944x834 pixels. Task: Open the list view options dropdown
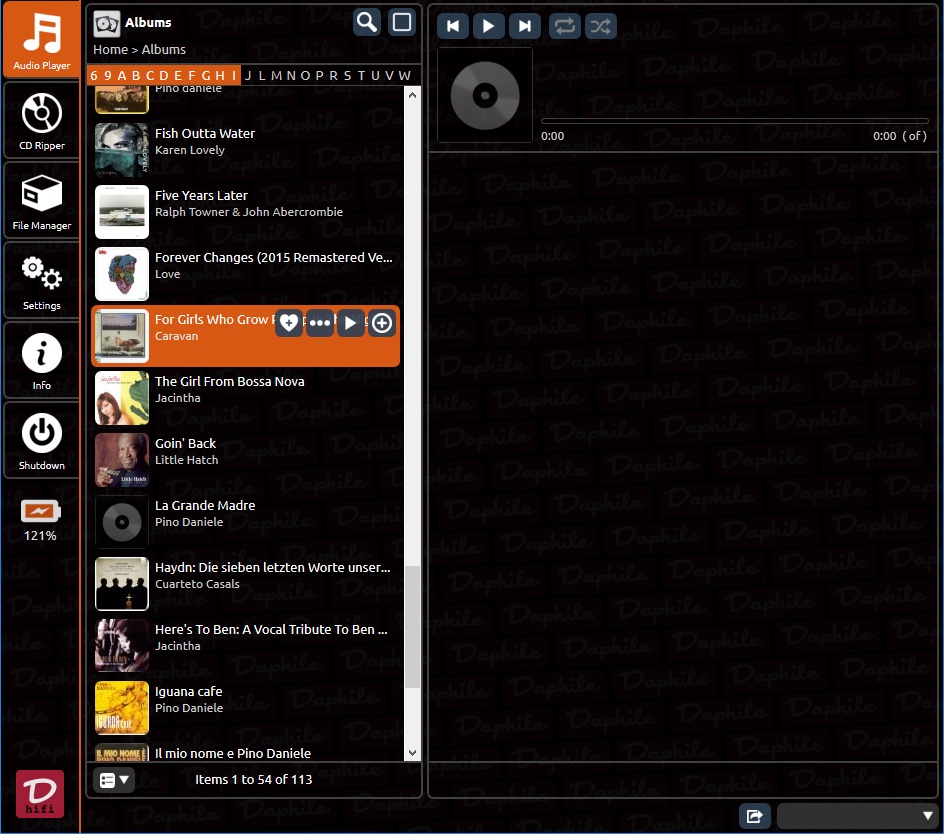coord(114,779)
